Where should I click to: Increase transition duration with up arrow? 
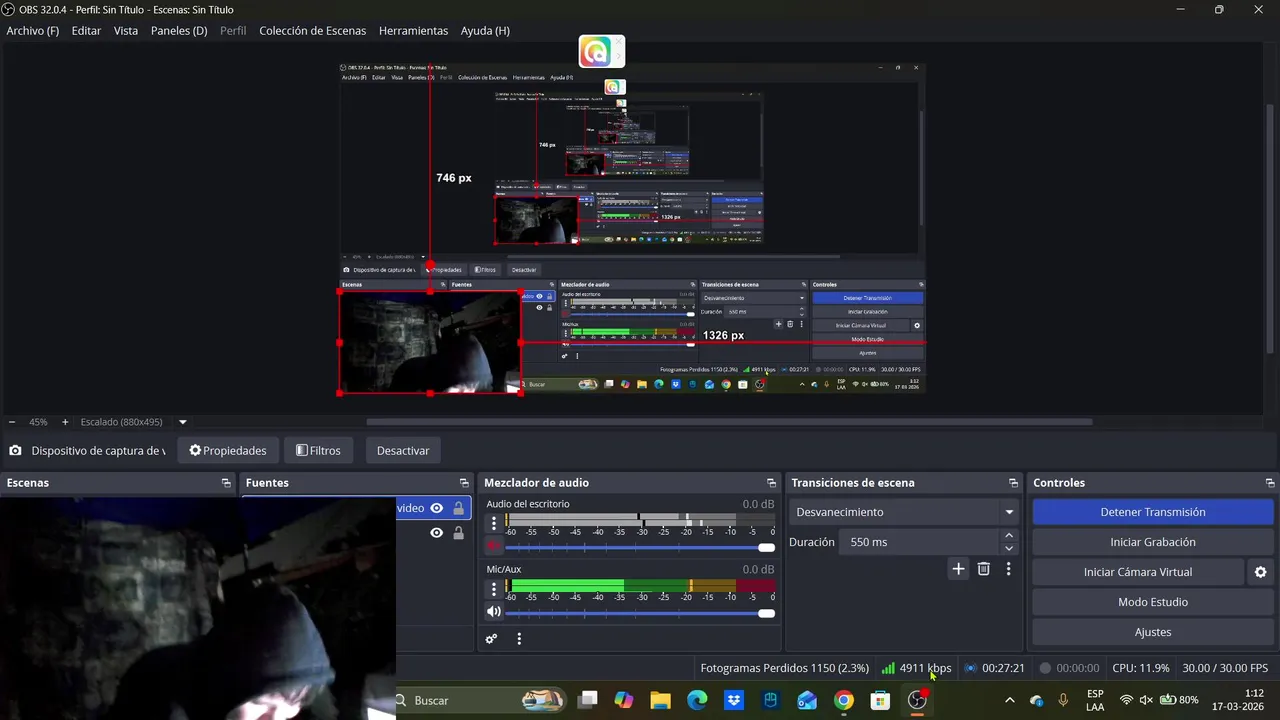click(x=1008, y=536)
